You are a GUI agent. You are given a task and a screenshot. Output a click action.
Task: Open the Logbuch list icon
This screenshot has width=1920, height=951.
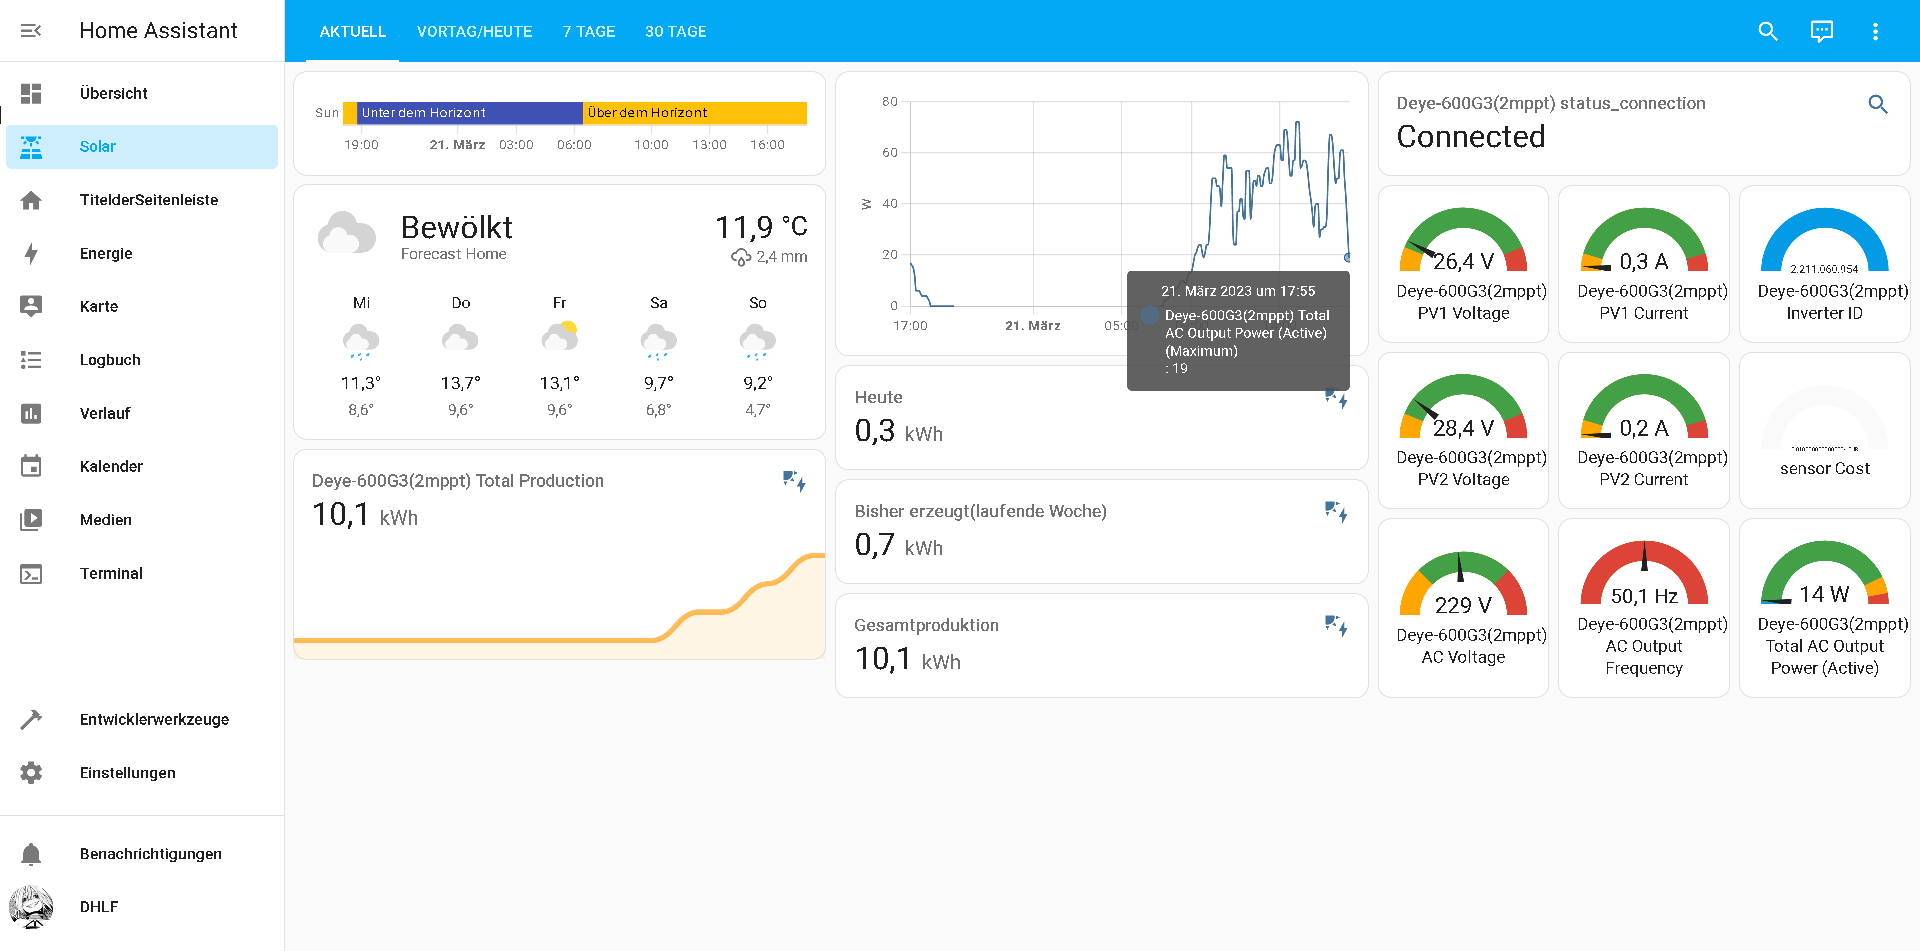point(31,360)
